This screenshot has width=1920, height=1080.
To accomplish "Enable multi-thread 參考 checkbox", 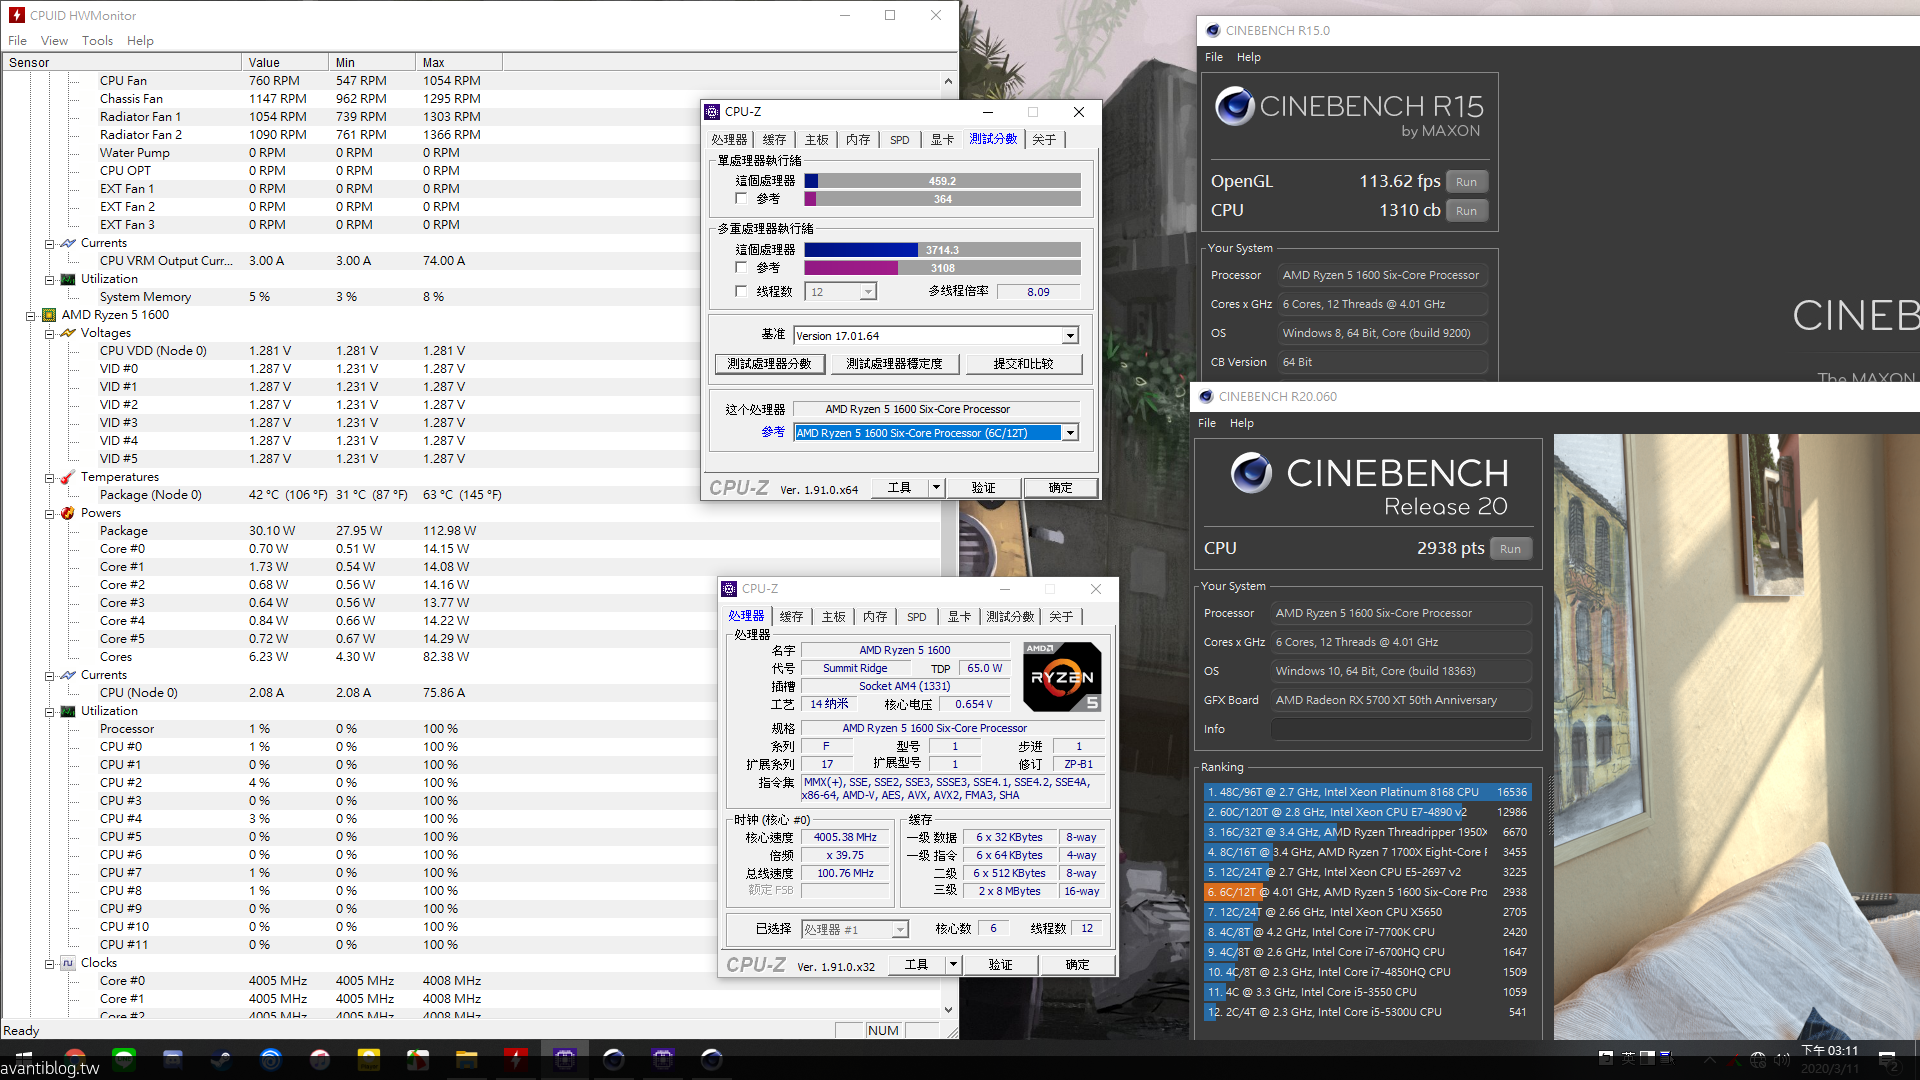I will pos(741,267).
